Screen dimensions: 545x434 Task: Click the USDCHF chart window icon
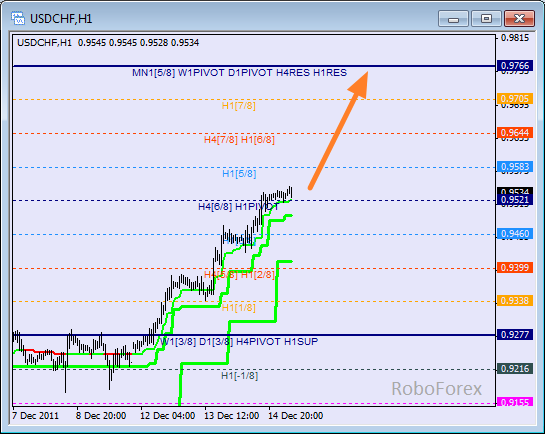(x=18, y=18)
